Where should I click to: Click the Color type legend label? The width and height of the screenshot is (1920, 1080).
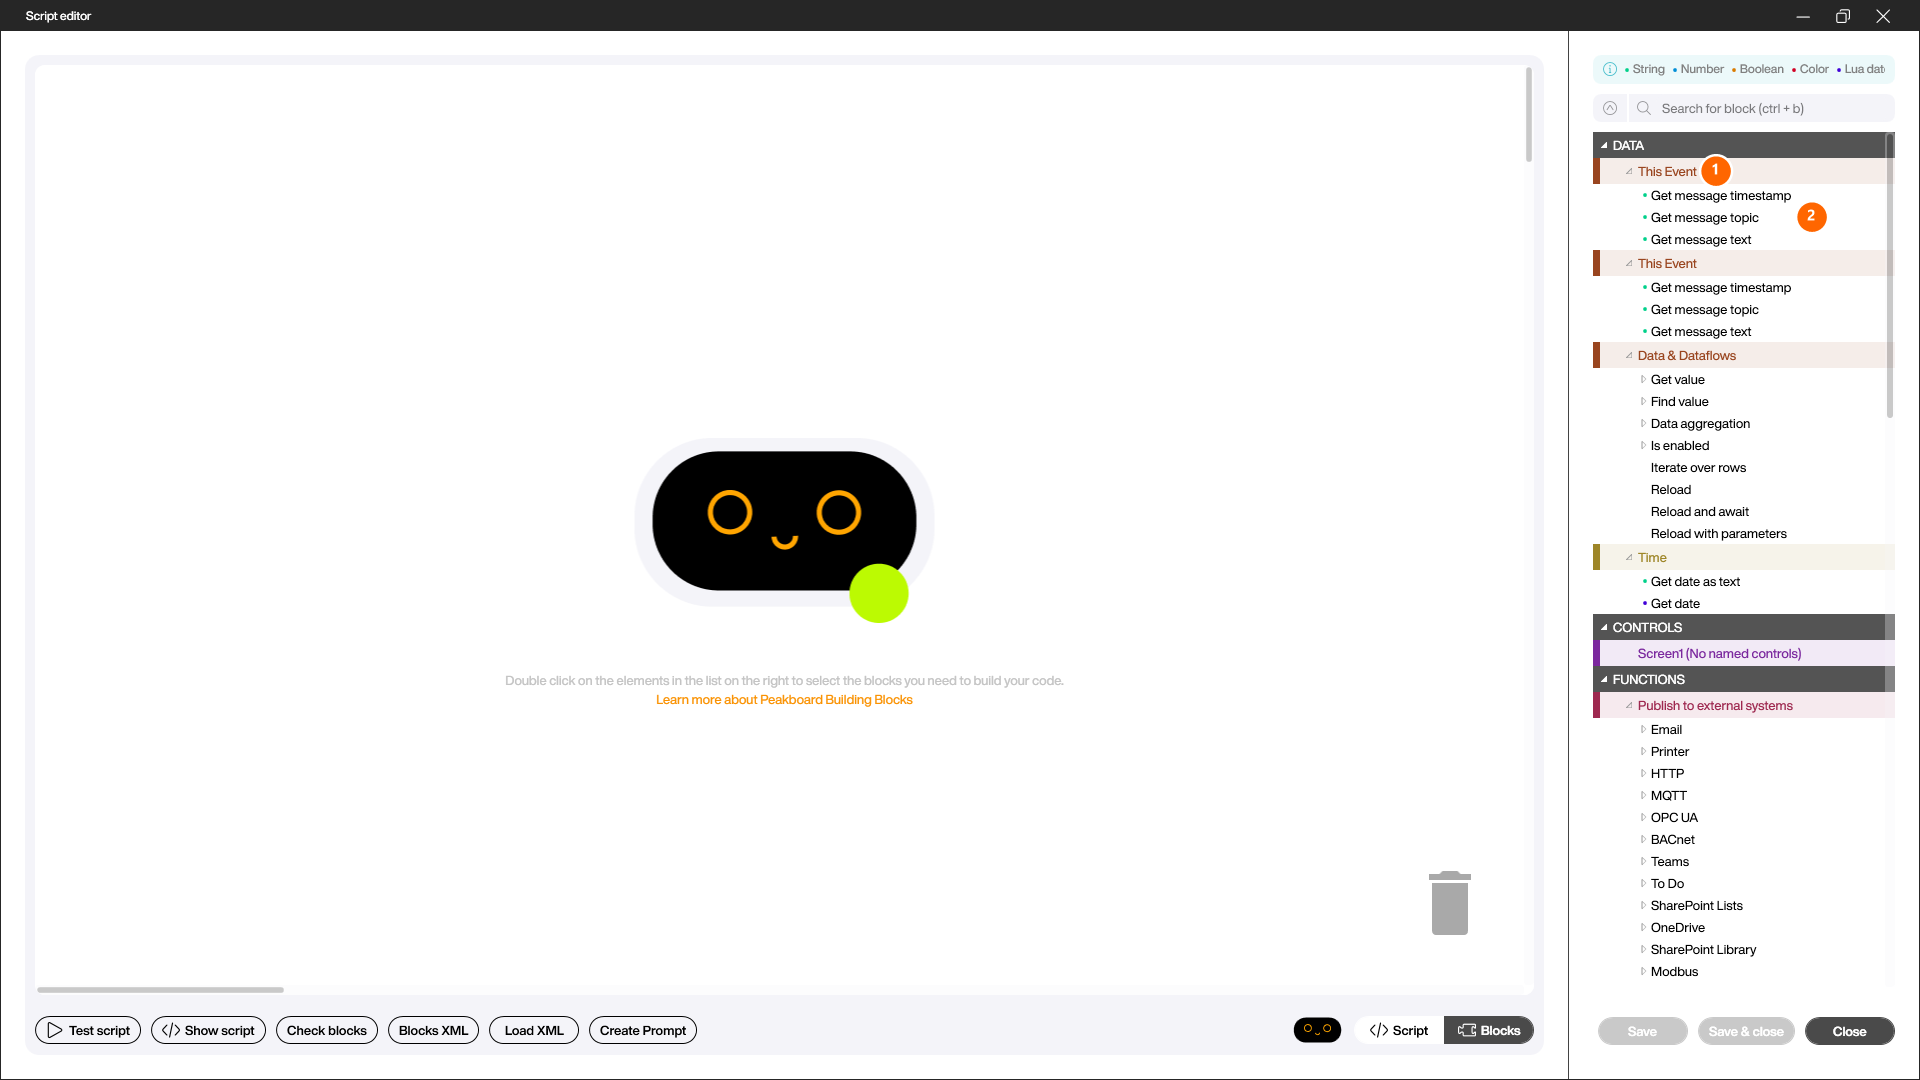tap(1814, 69)
